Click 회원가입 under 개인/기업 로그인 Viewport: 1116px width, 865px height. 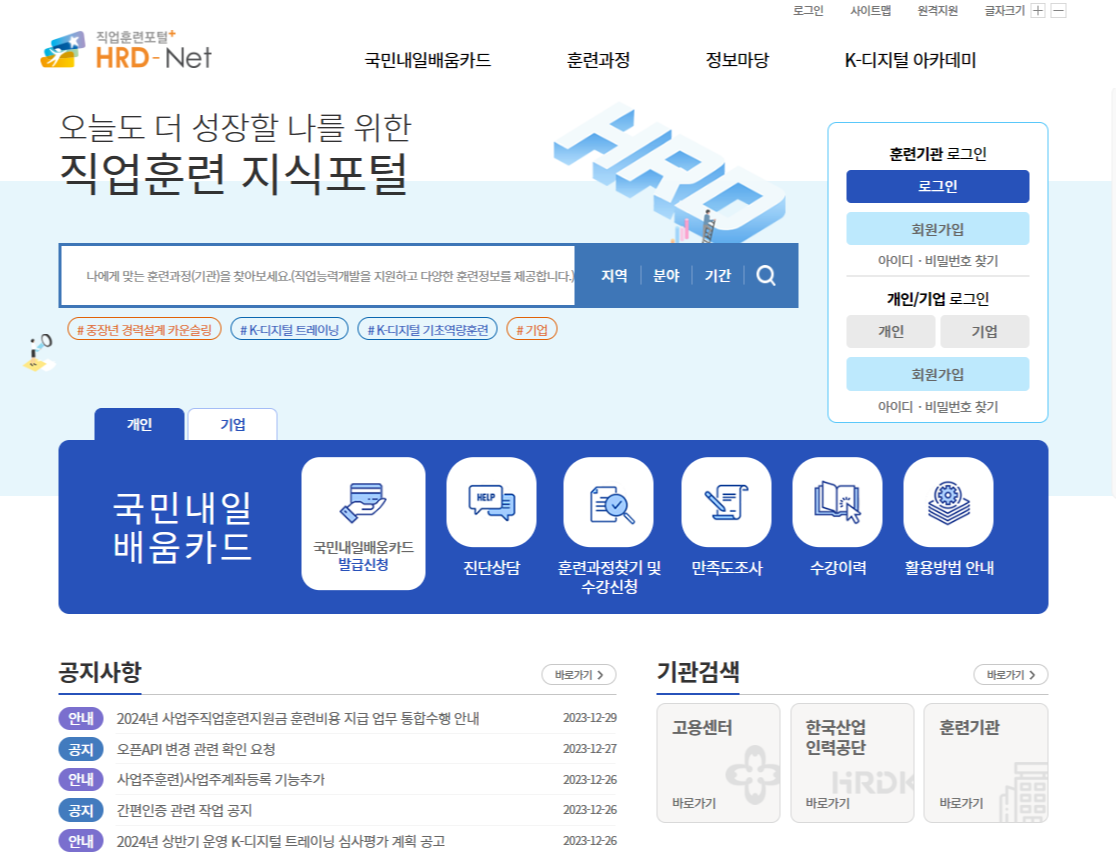937,374
